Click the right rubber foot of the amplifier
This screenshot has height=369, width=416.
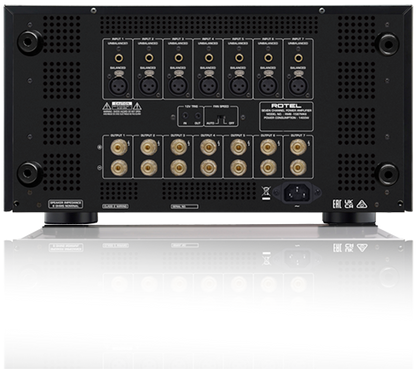349,218
